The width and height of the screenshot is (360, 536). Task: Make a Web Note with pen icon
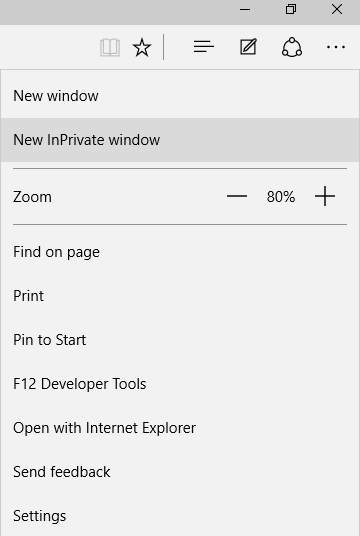pyautogui.click(x=248, y=47)
